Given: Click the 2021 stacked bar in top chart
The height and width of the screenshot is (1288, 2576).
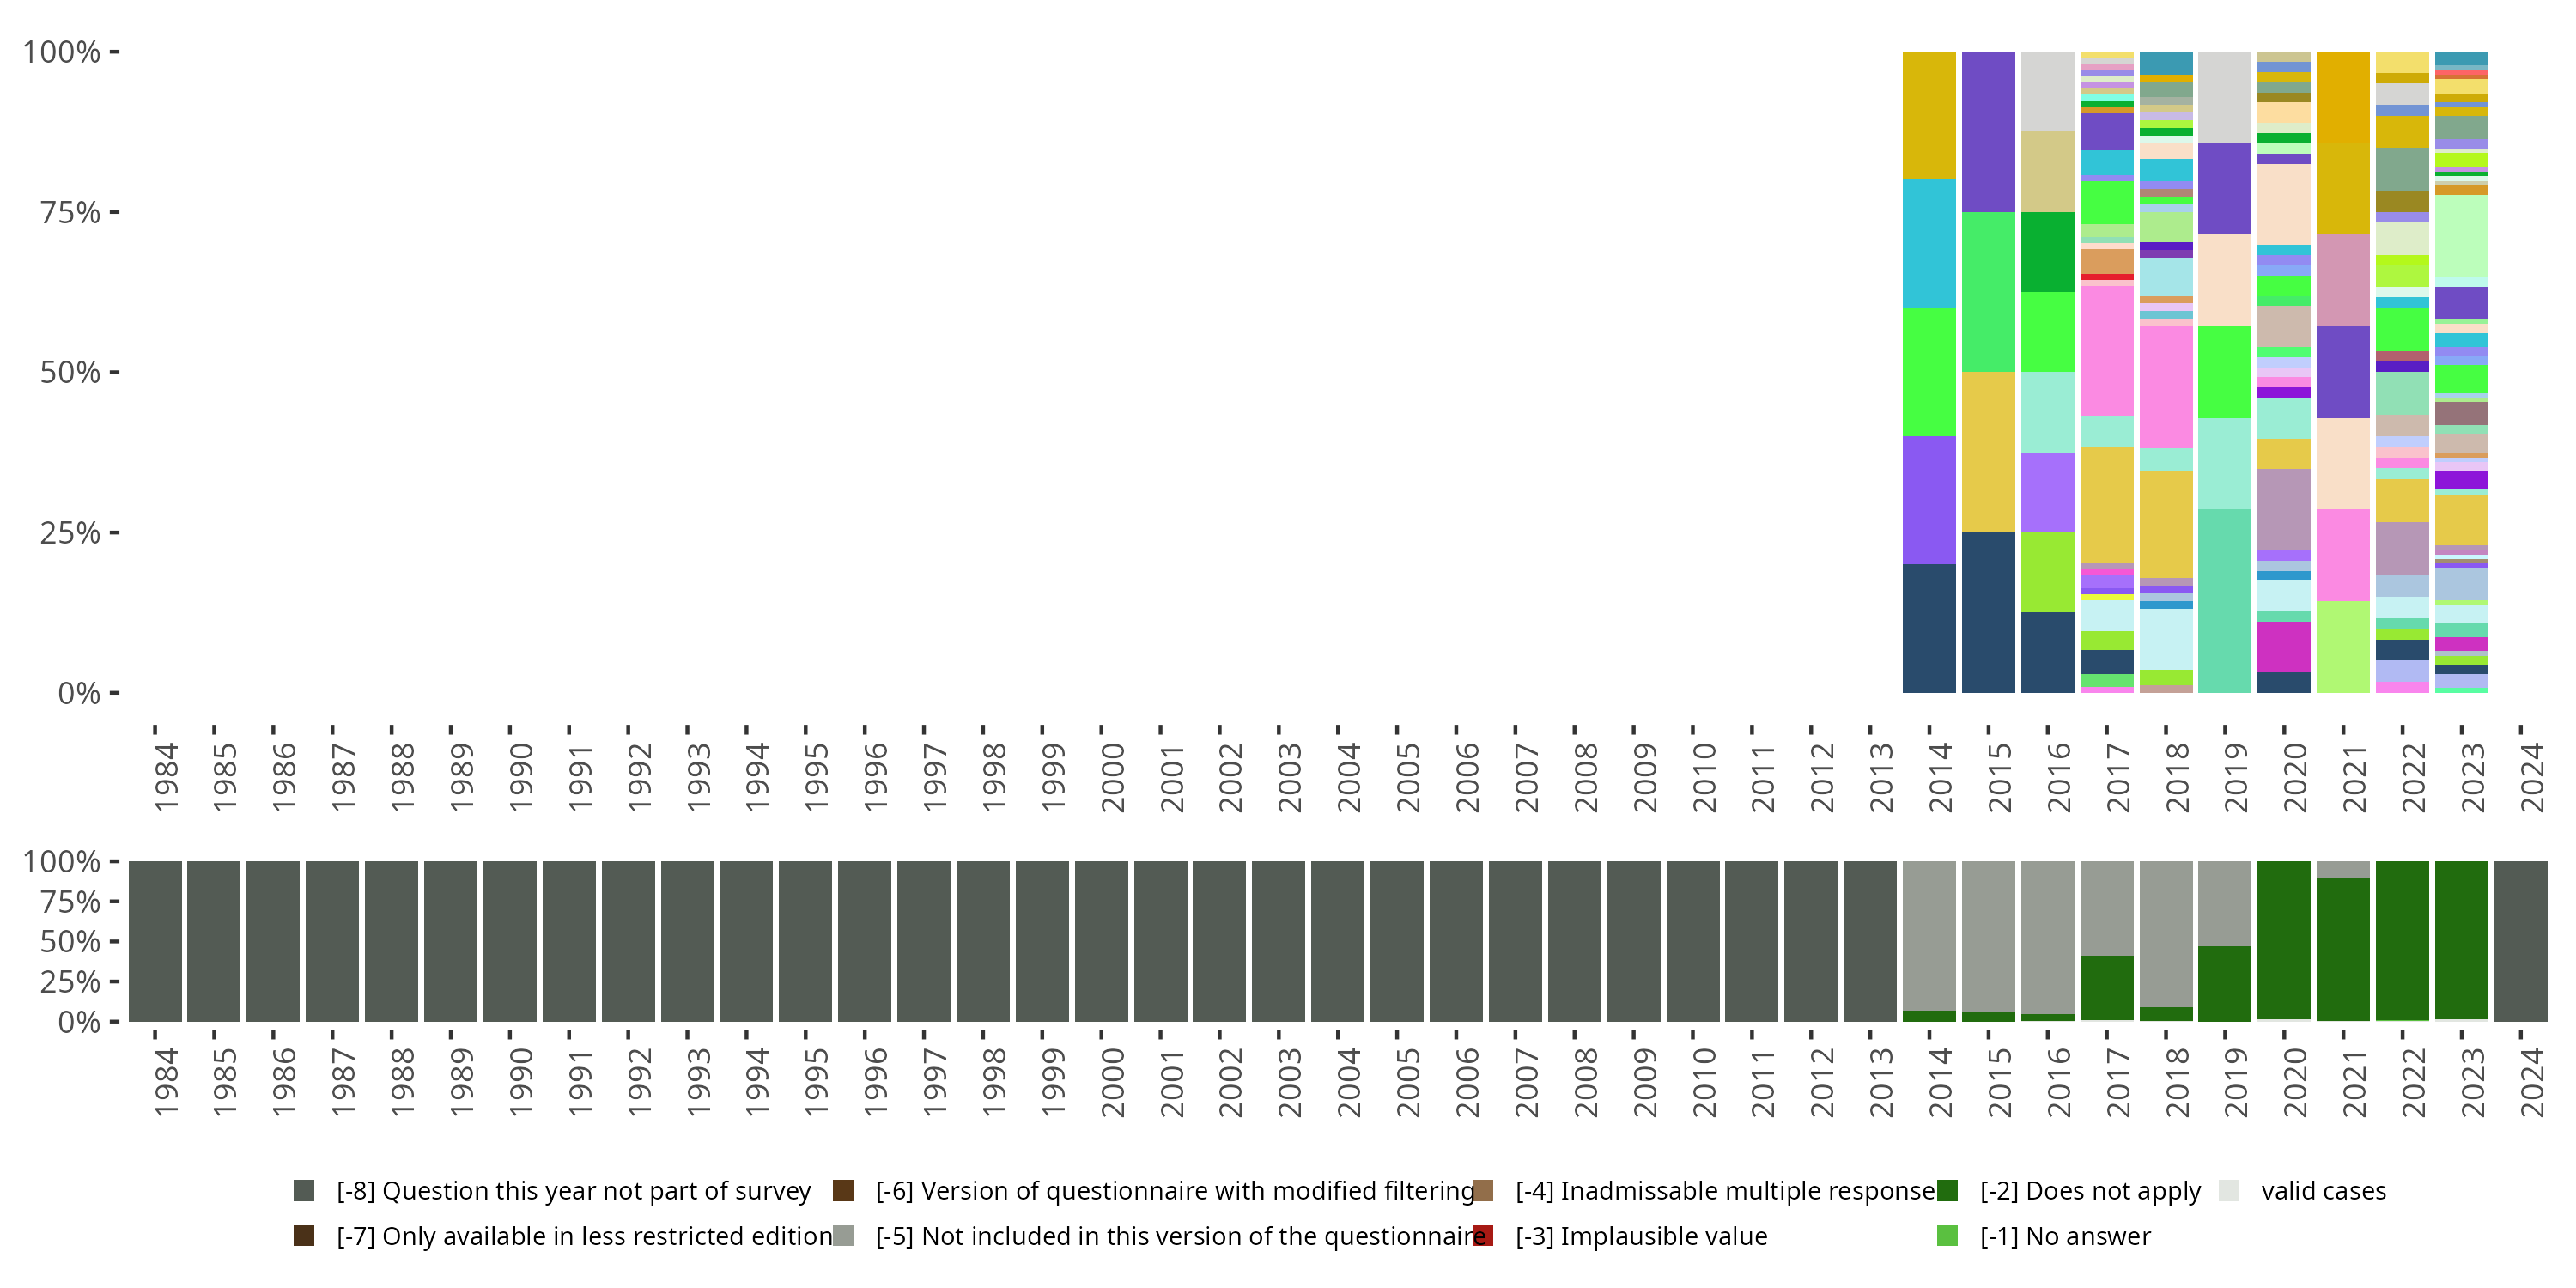Looking at the screenshot, I should pyautogui.click(x=2343, y=372).
